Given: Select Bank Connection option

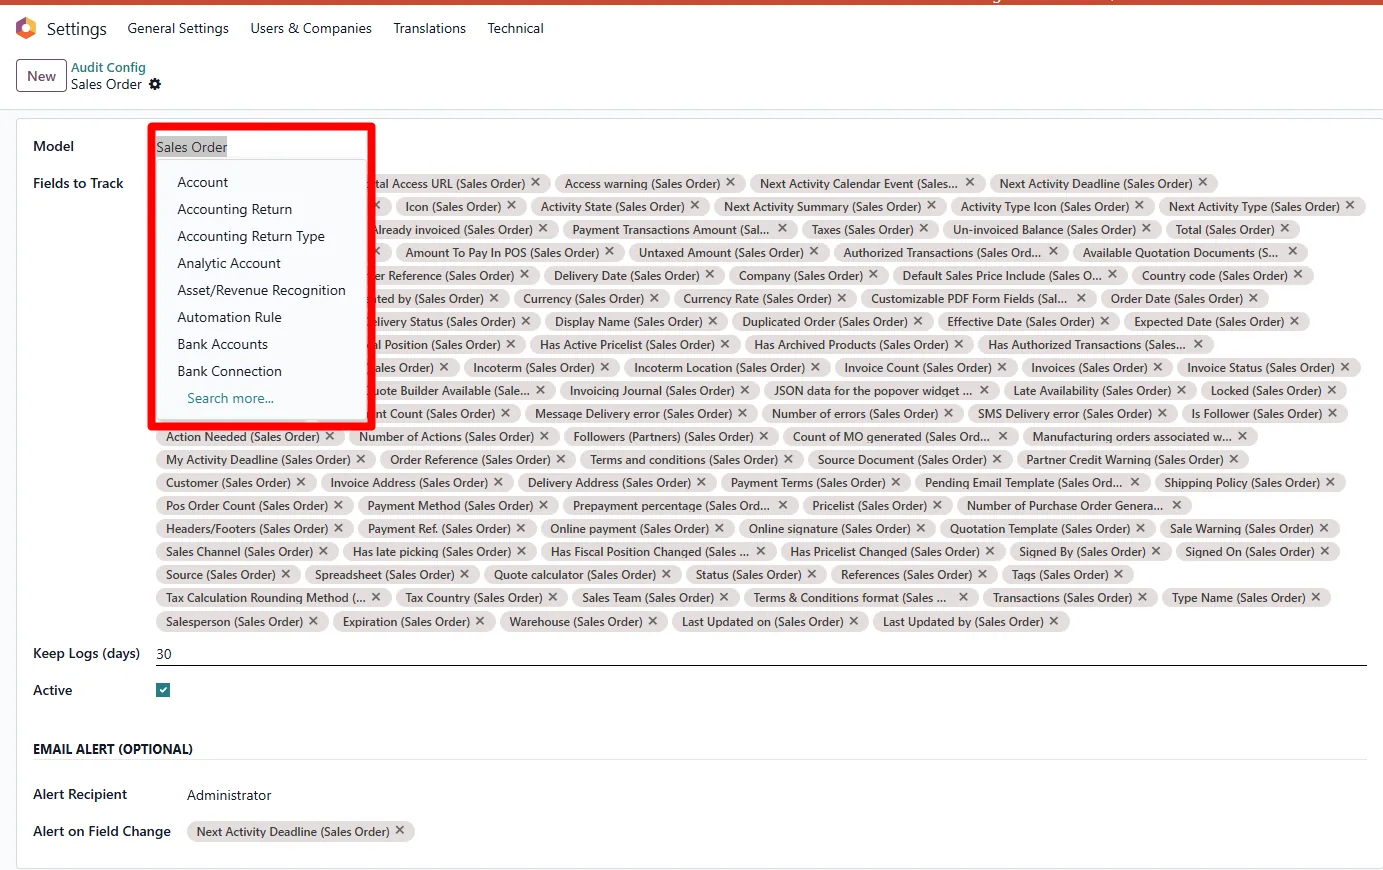Looking at the screenshot, I should [229, 371].
